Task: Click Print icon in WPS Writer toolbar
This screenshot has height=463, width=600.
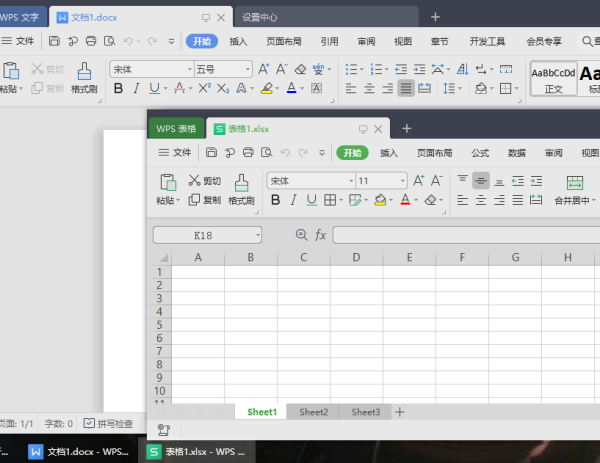Action: tap(91, 41)
